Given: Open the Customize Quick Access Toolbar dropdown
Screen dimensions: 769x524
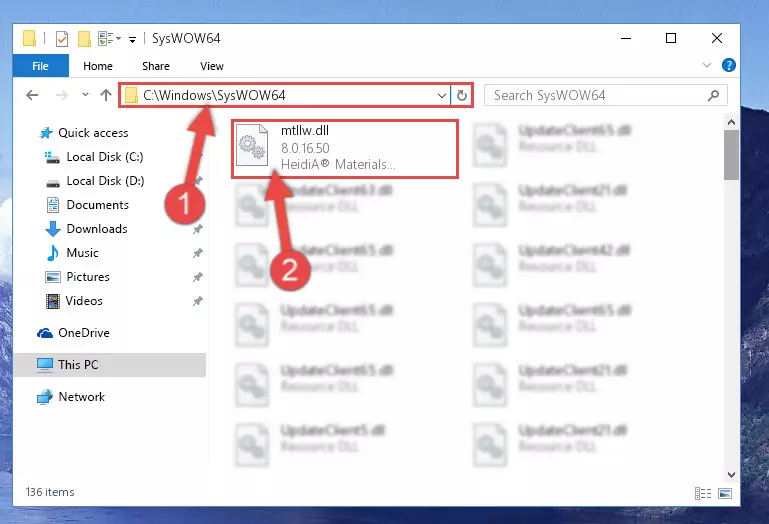Looking at the screenshot, I should 132,39.
